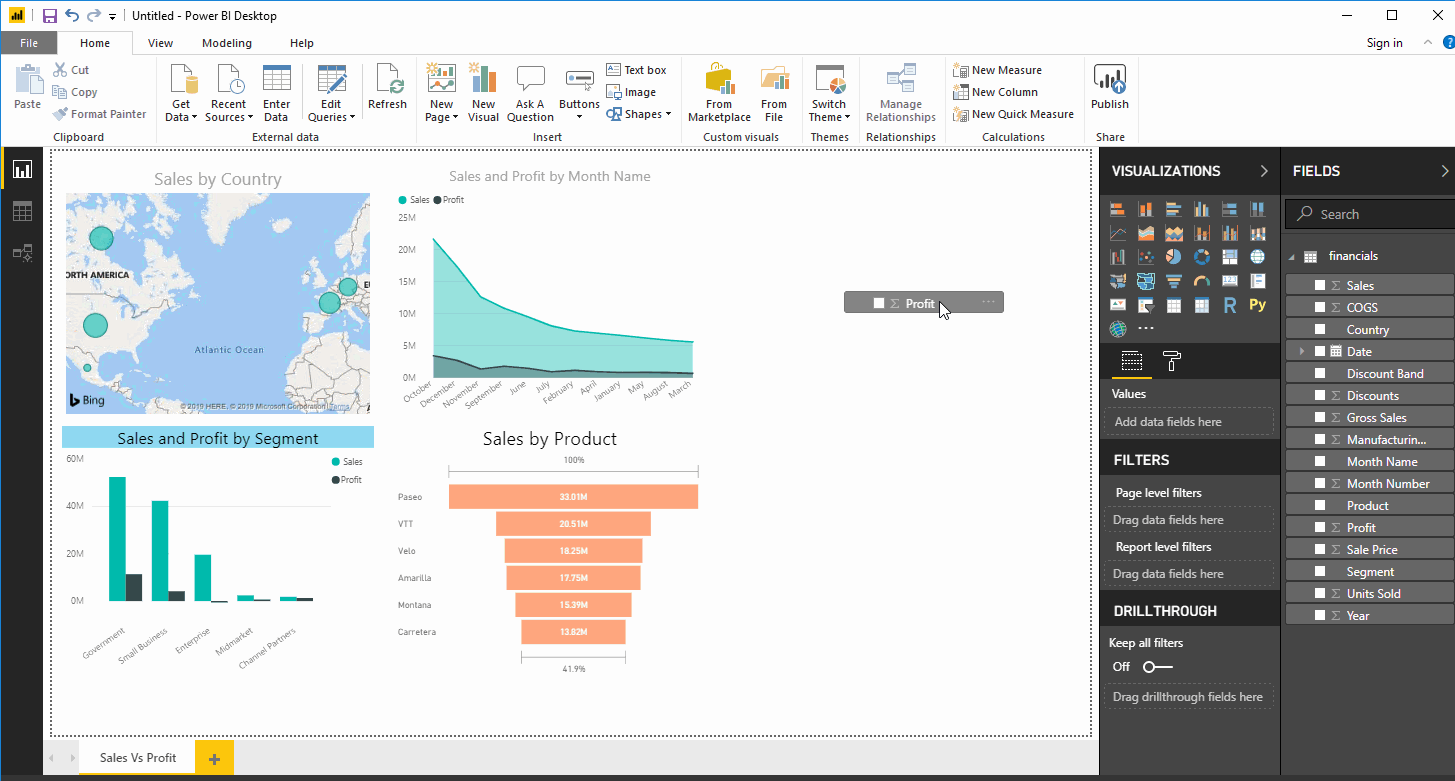This screenshot has width=1455, height=781.
Task: Insert a line chart visualization
Action: point(1118,233)
